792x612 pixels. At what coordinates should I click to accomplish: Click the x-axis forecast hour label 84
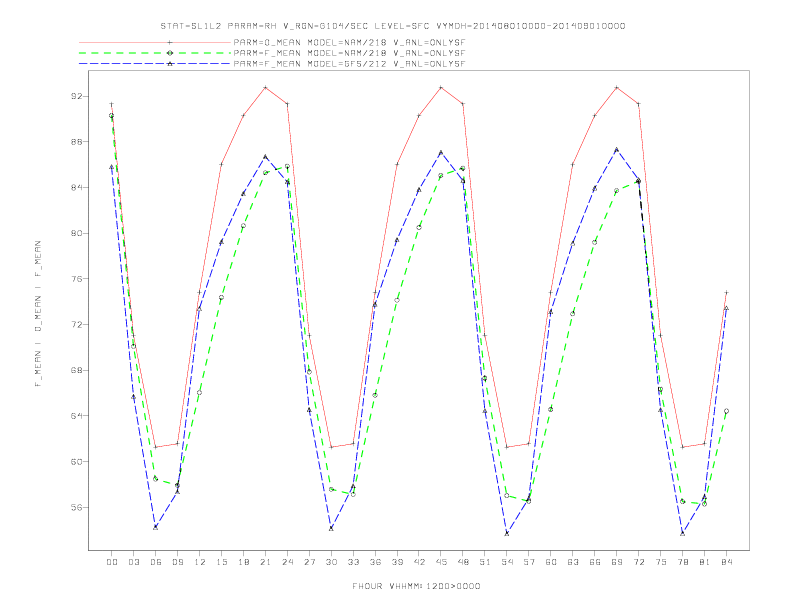tap(727, 562)
